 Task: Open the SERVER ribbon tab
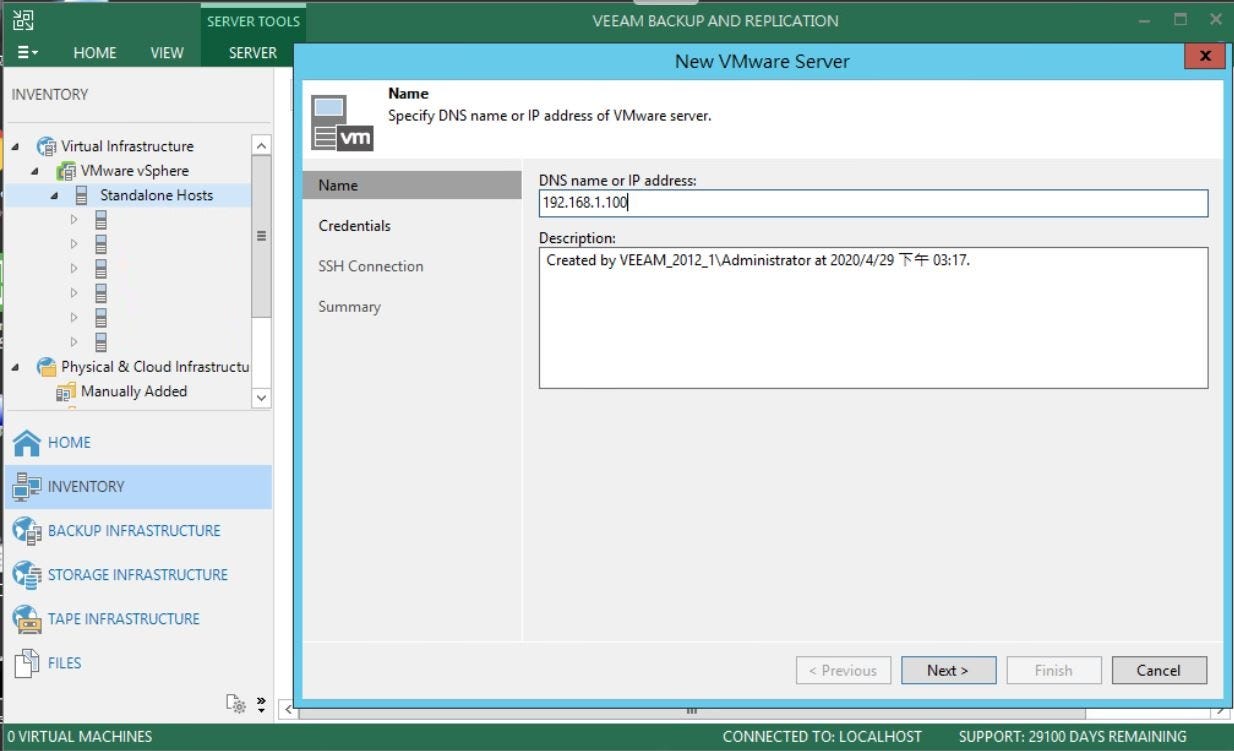pos(253,53)
